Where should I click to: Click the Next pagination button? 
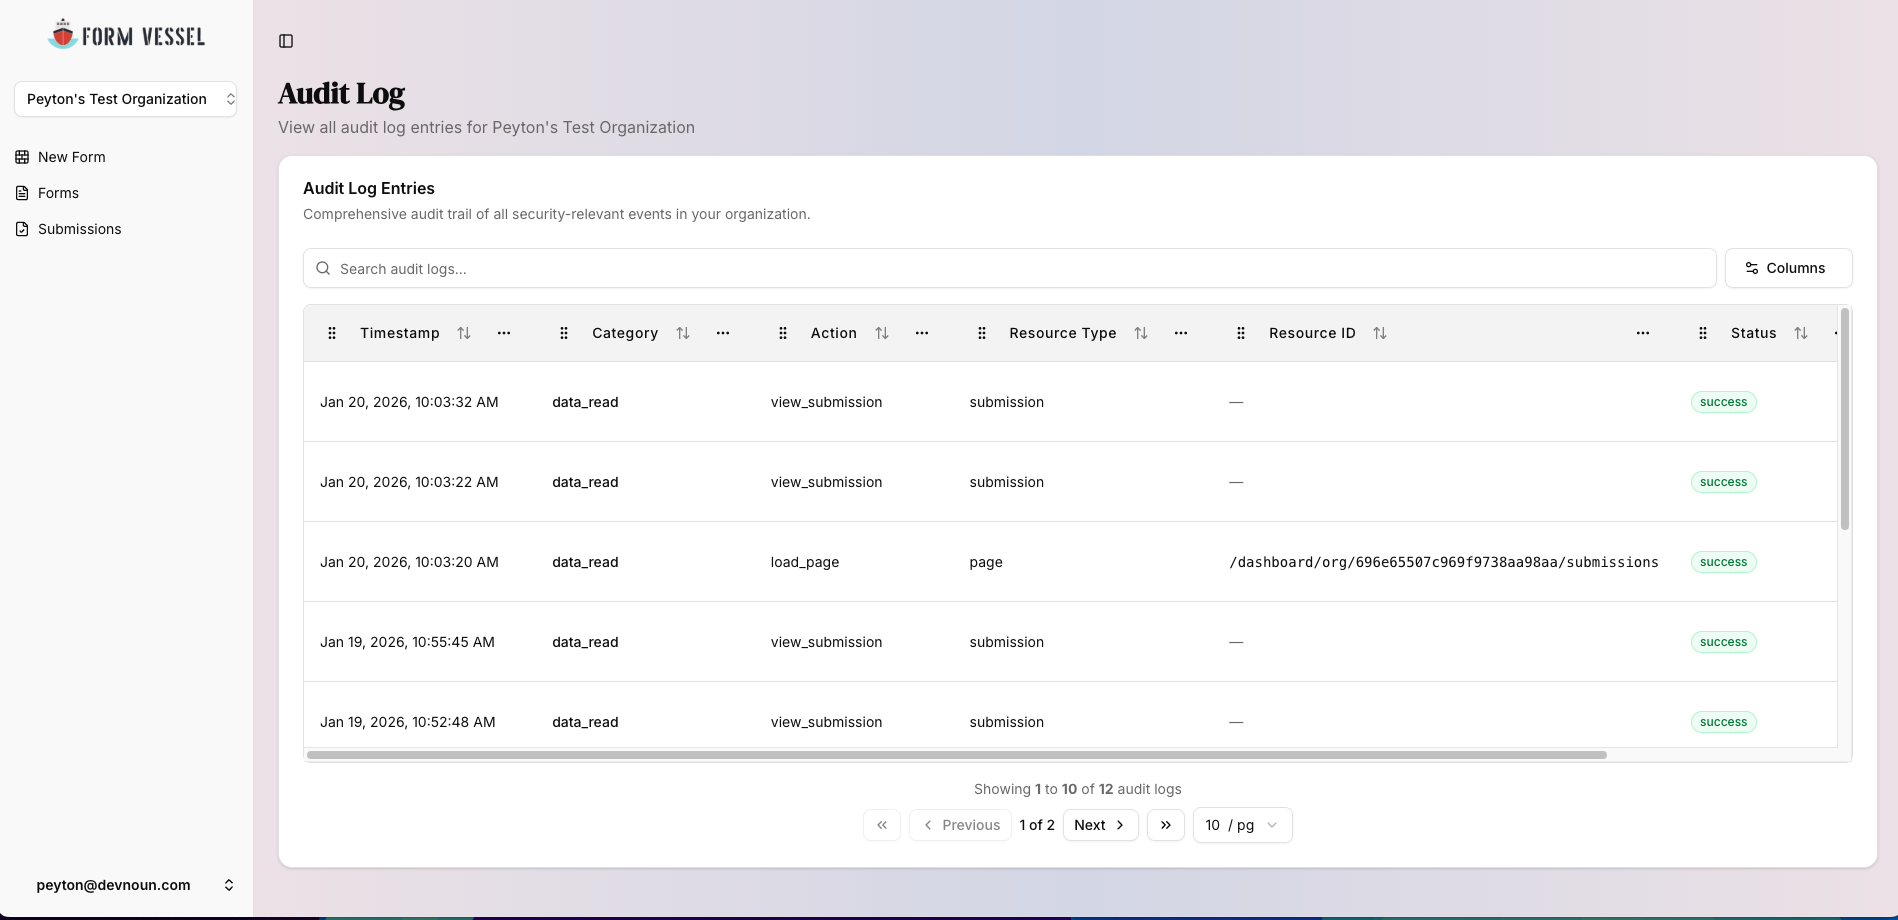click(1099, 825)
